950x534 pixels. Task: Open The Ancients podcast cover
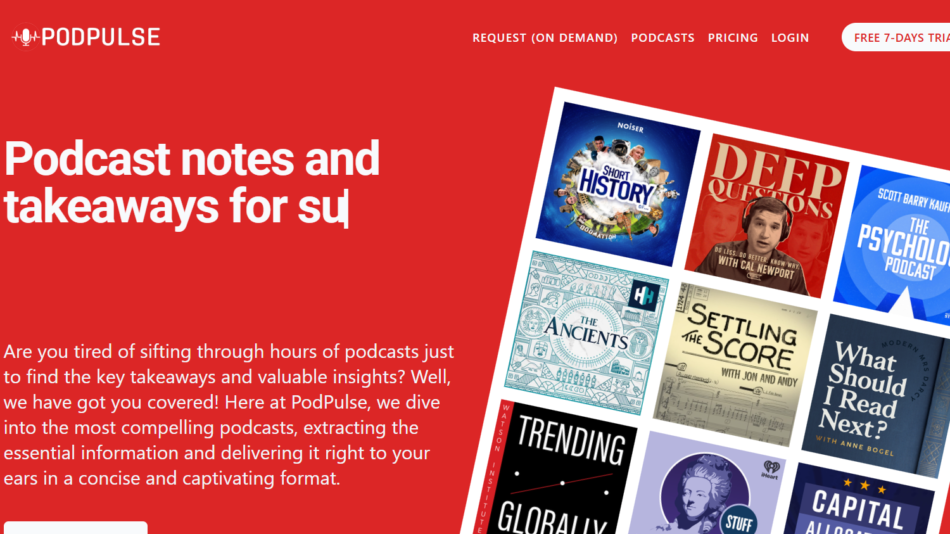[586, 333]
